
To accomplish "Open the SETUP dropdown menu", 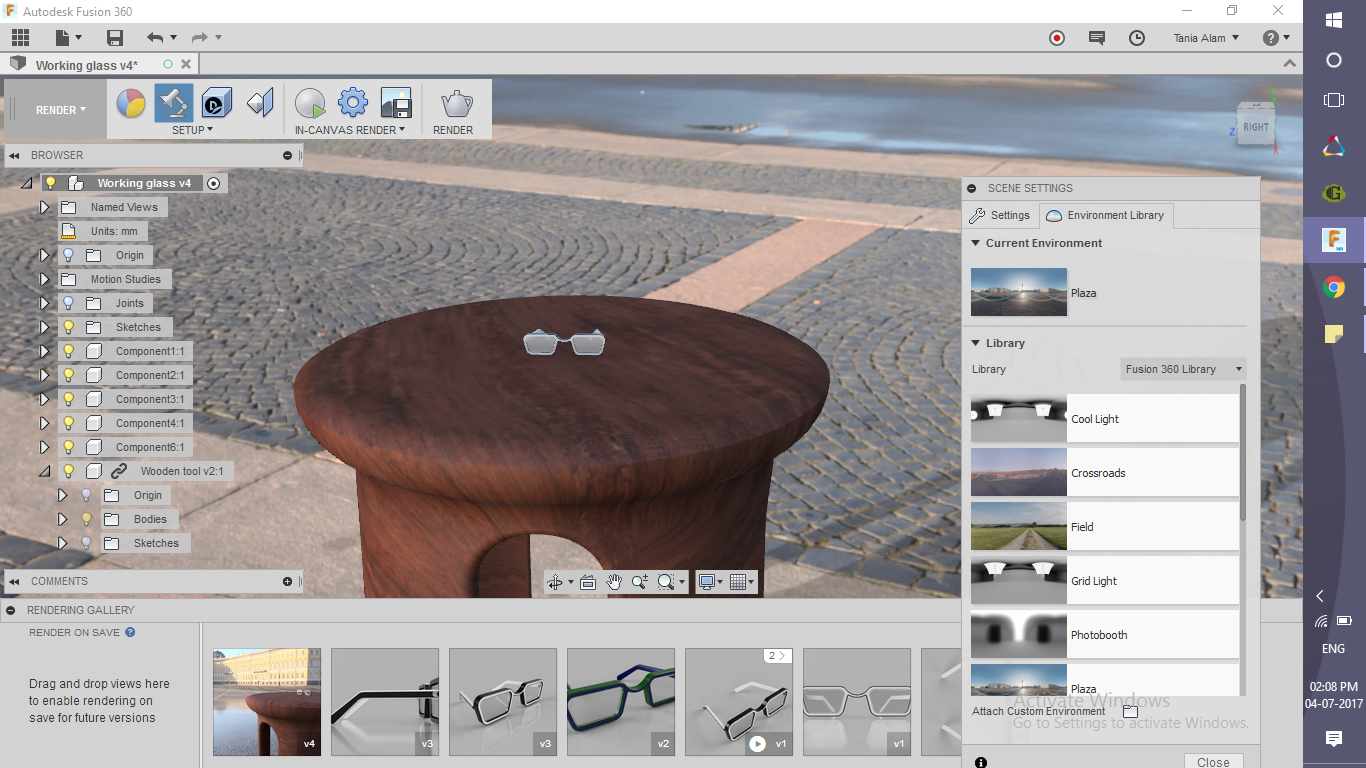I will pos(192,130).
